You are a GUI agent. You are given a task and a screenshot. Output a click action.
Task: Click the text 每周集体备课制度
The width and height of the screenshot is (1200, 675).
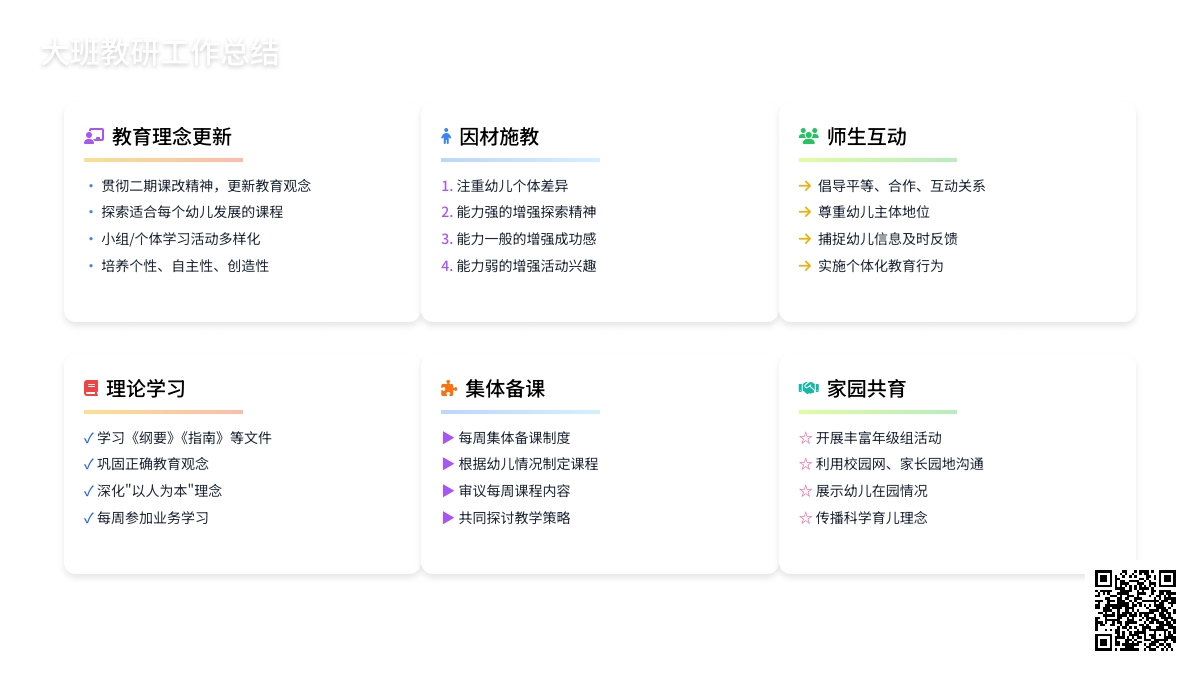point(515,438)
